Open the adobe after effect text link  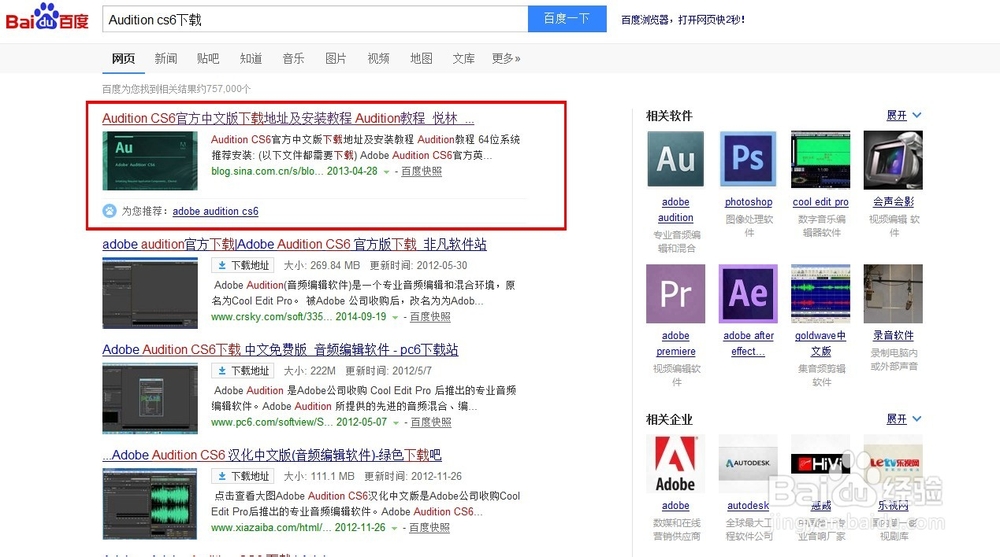748,343
